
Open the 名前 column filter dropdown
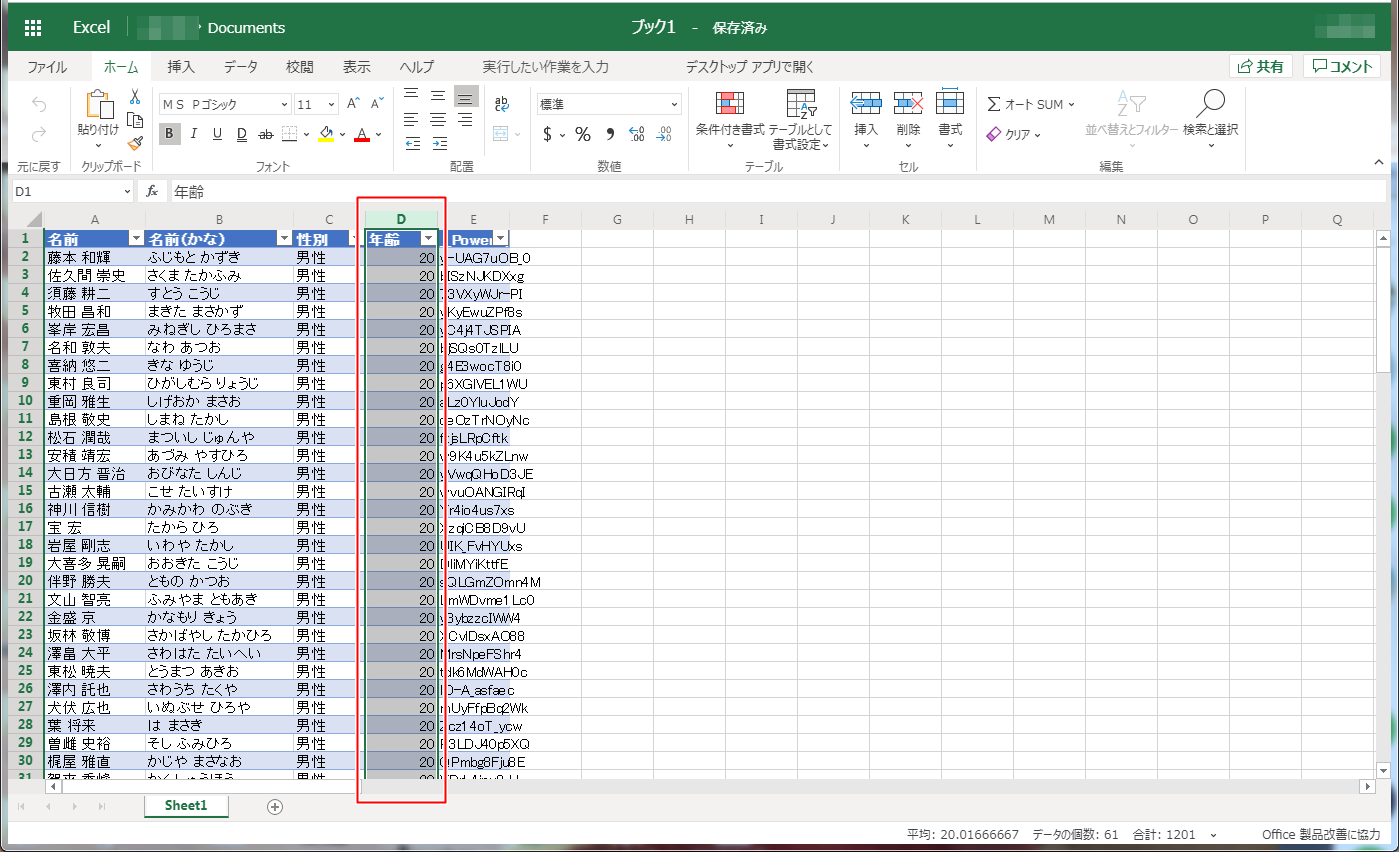click(136, 239)
